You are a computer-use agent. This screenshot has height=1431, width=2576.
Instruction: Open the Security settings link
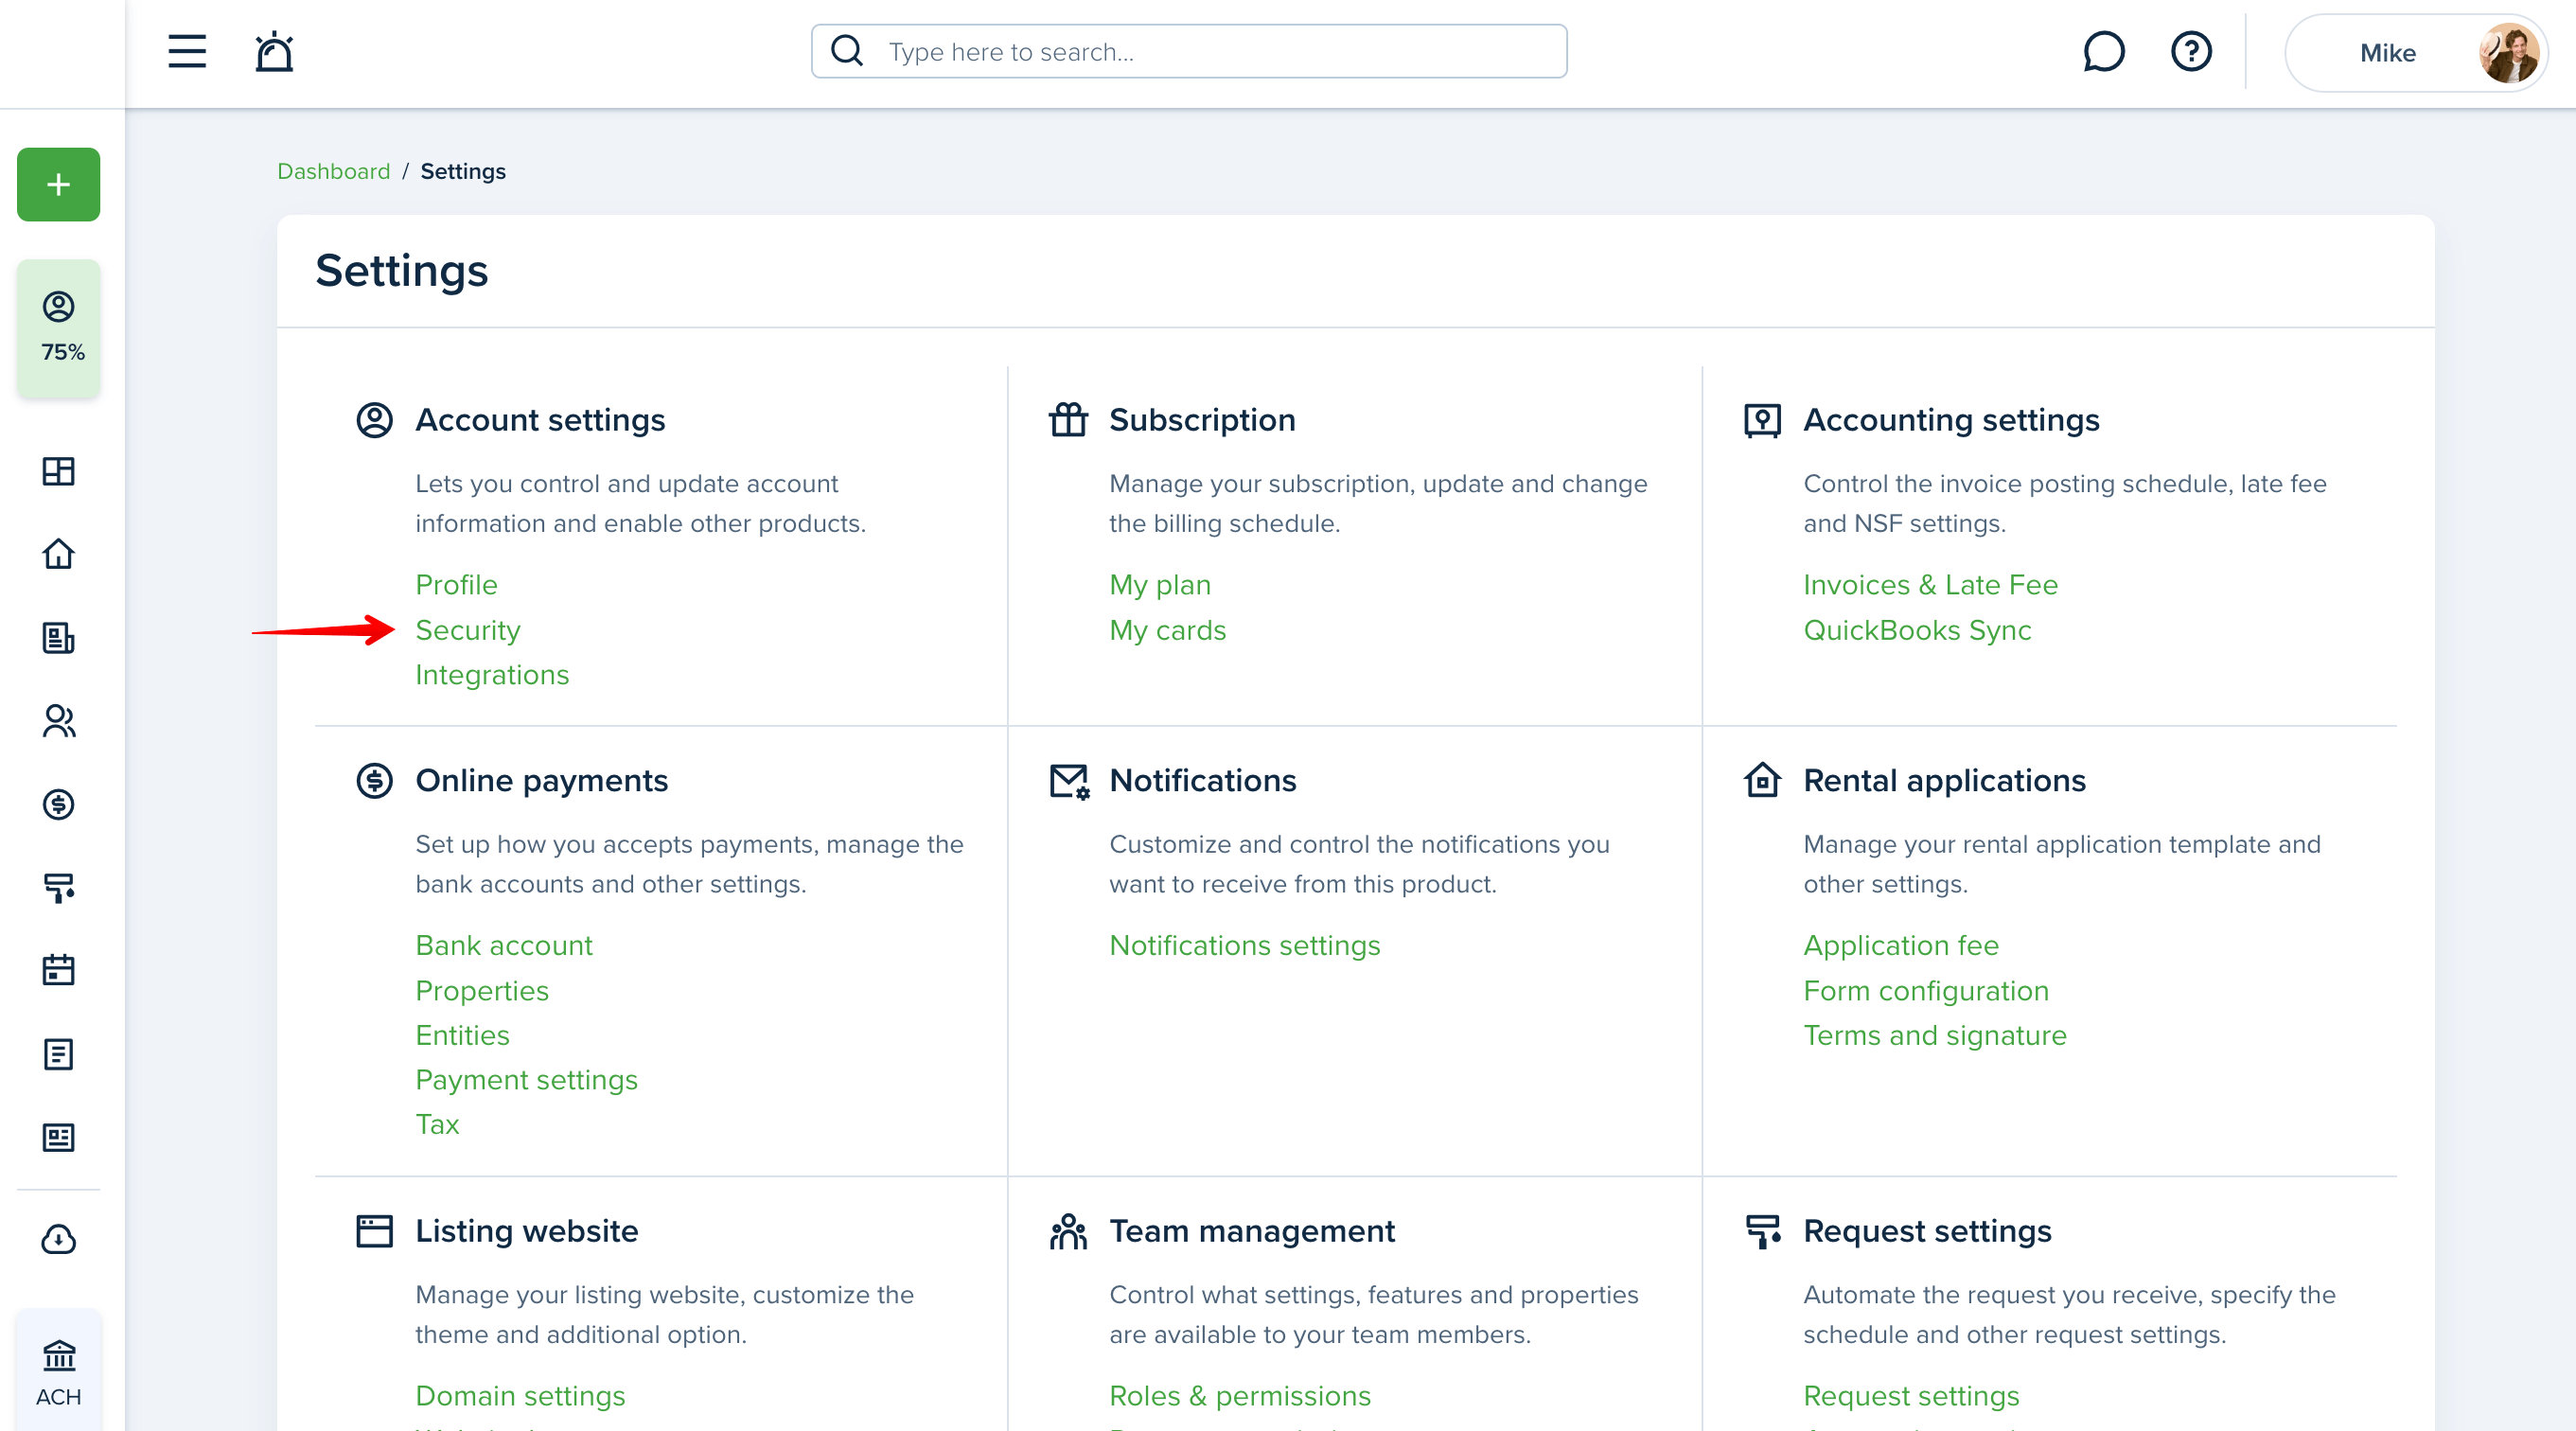(x=468, y=630)
